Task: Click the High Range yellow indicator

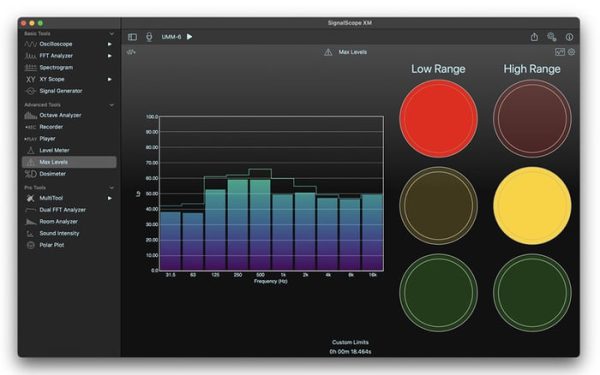Action: point(532,206)
